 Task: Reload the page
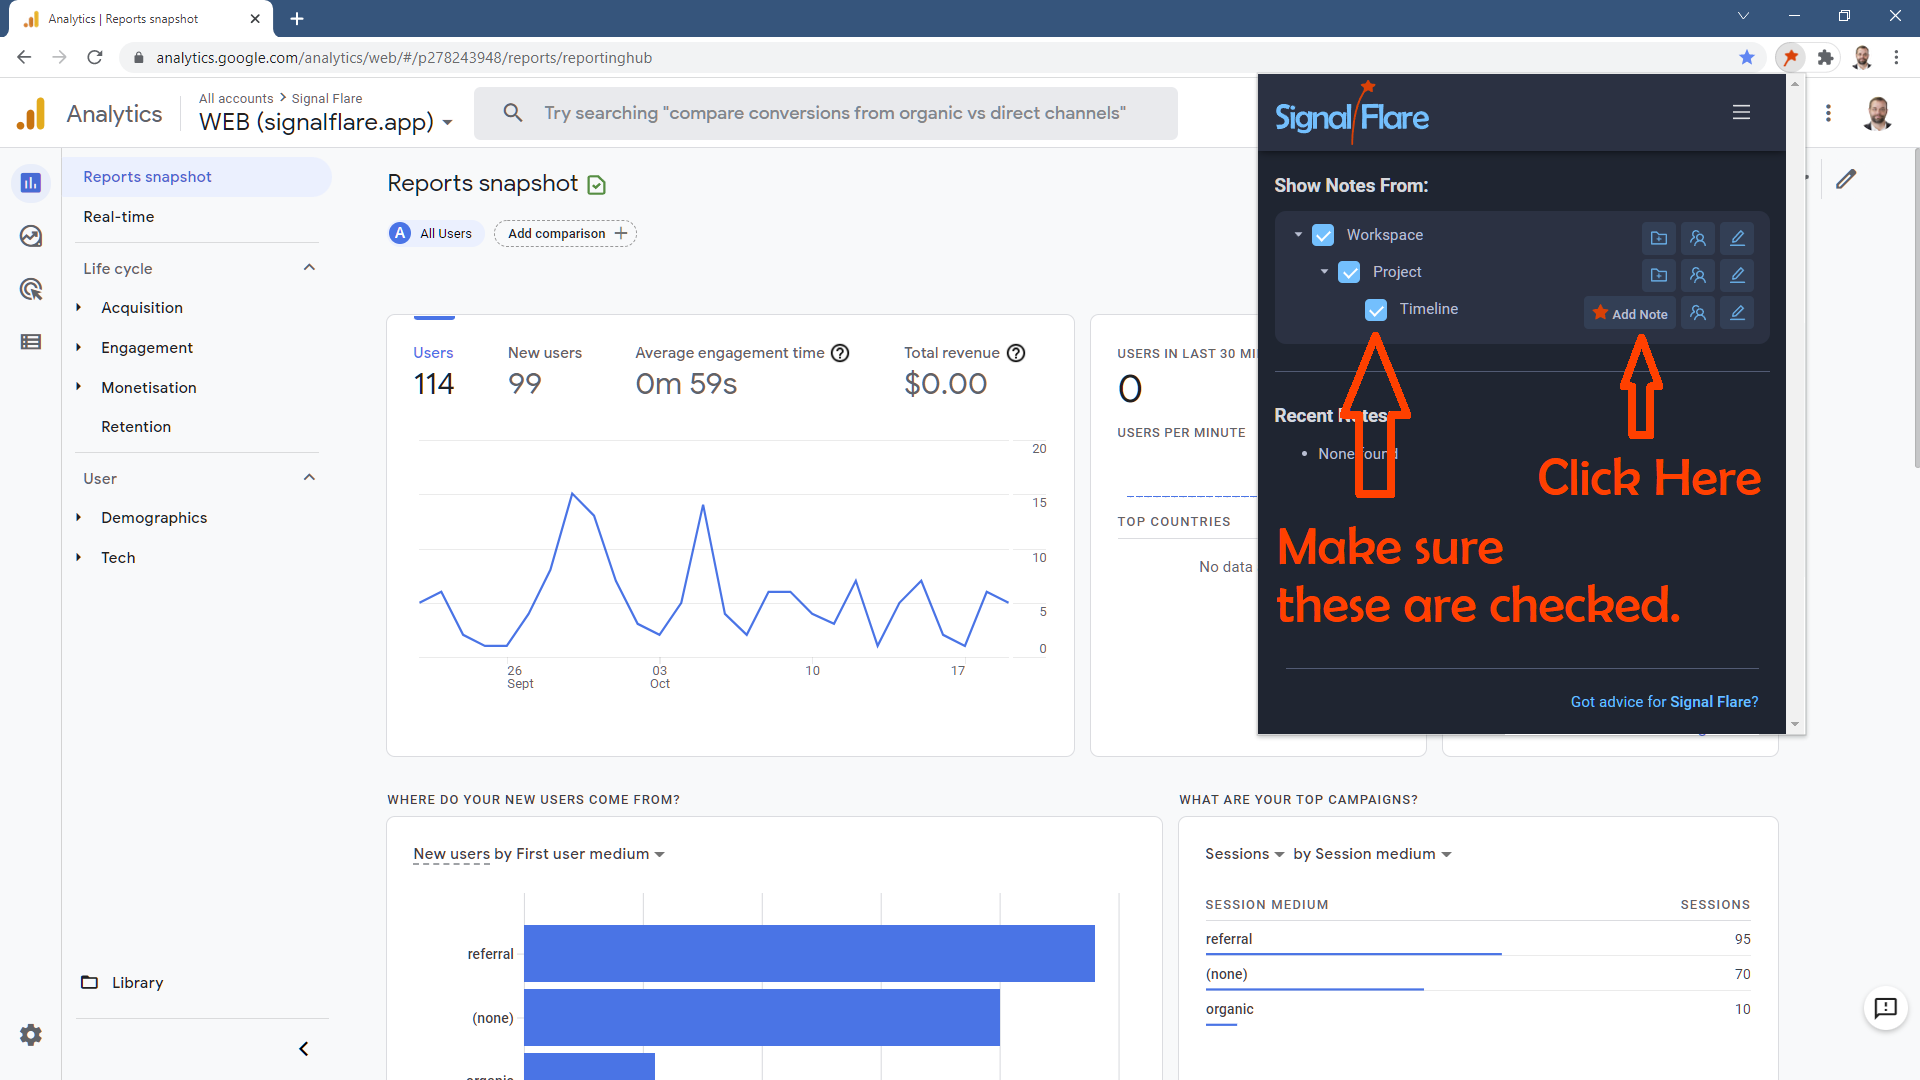(95, 57)
